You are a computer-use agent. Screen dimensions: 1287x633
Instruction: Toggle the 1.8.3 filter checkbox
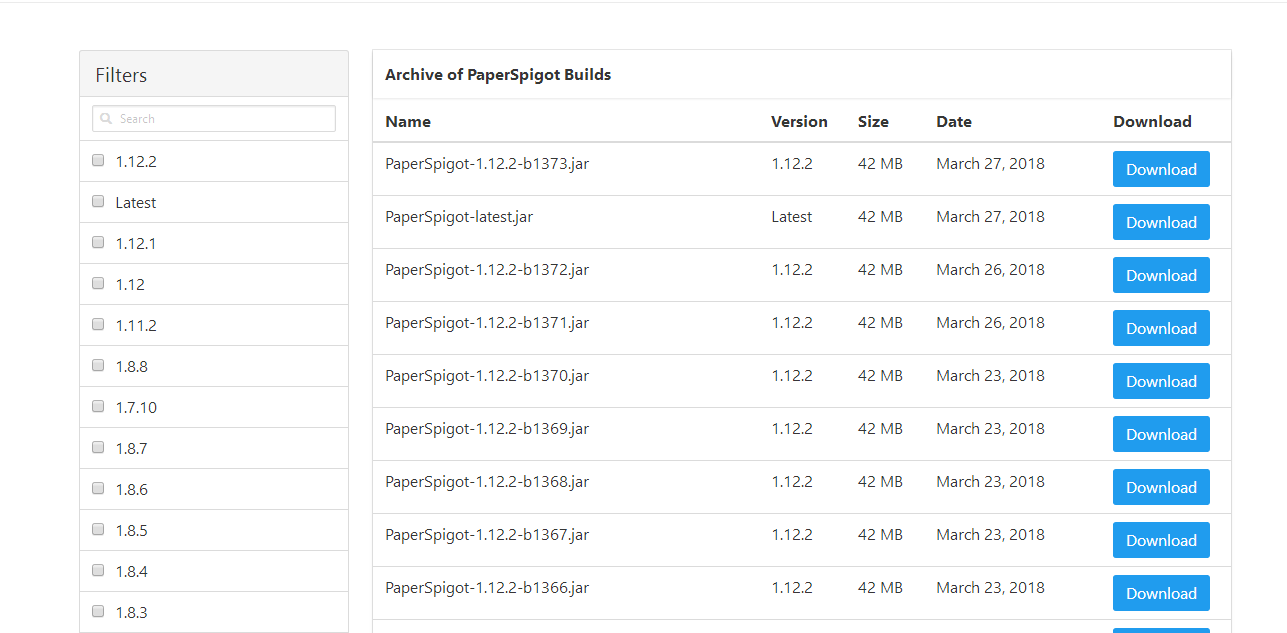98,611
